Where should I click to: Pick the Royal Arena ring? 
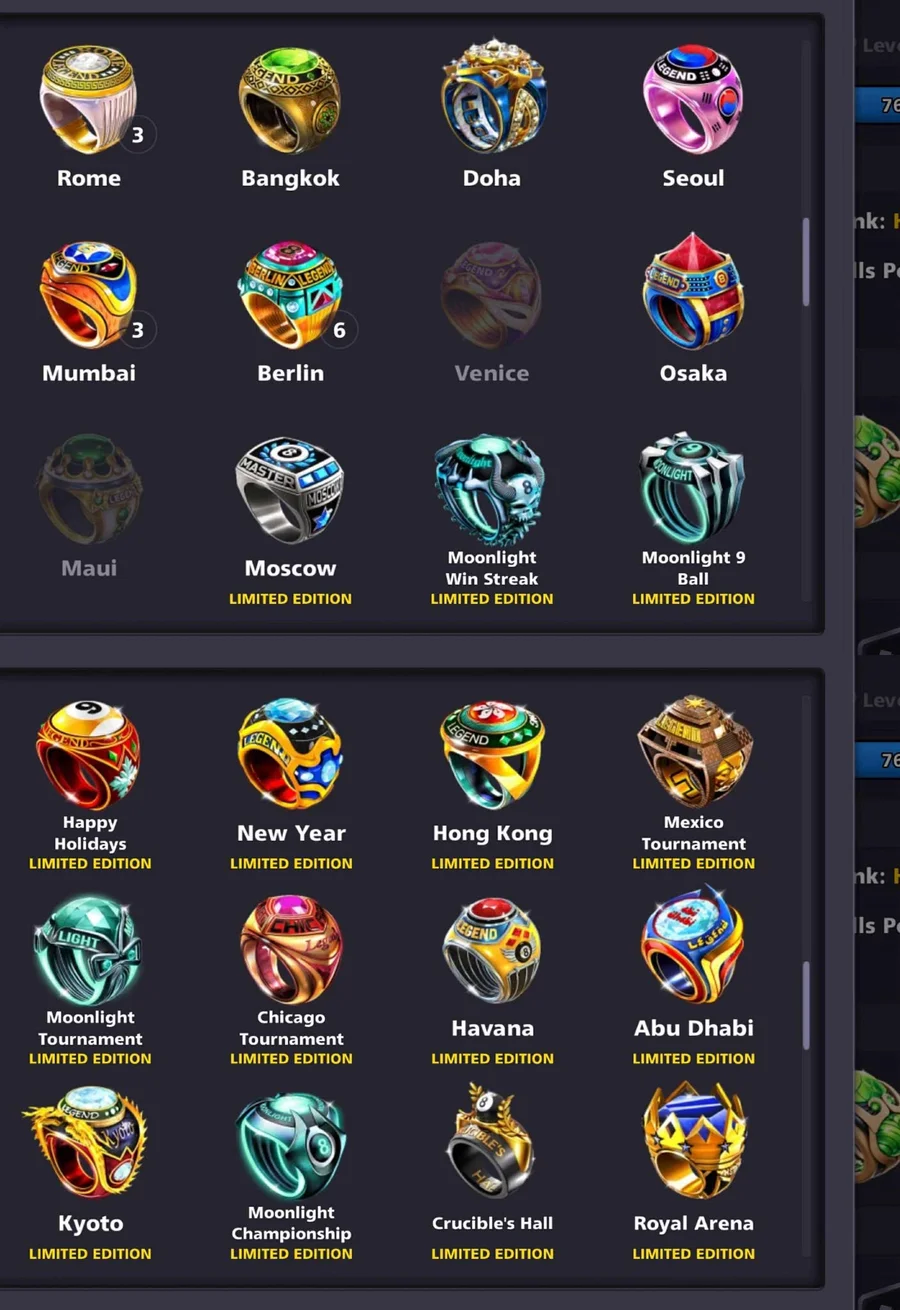[x=693, y=1141]
